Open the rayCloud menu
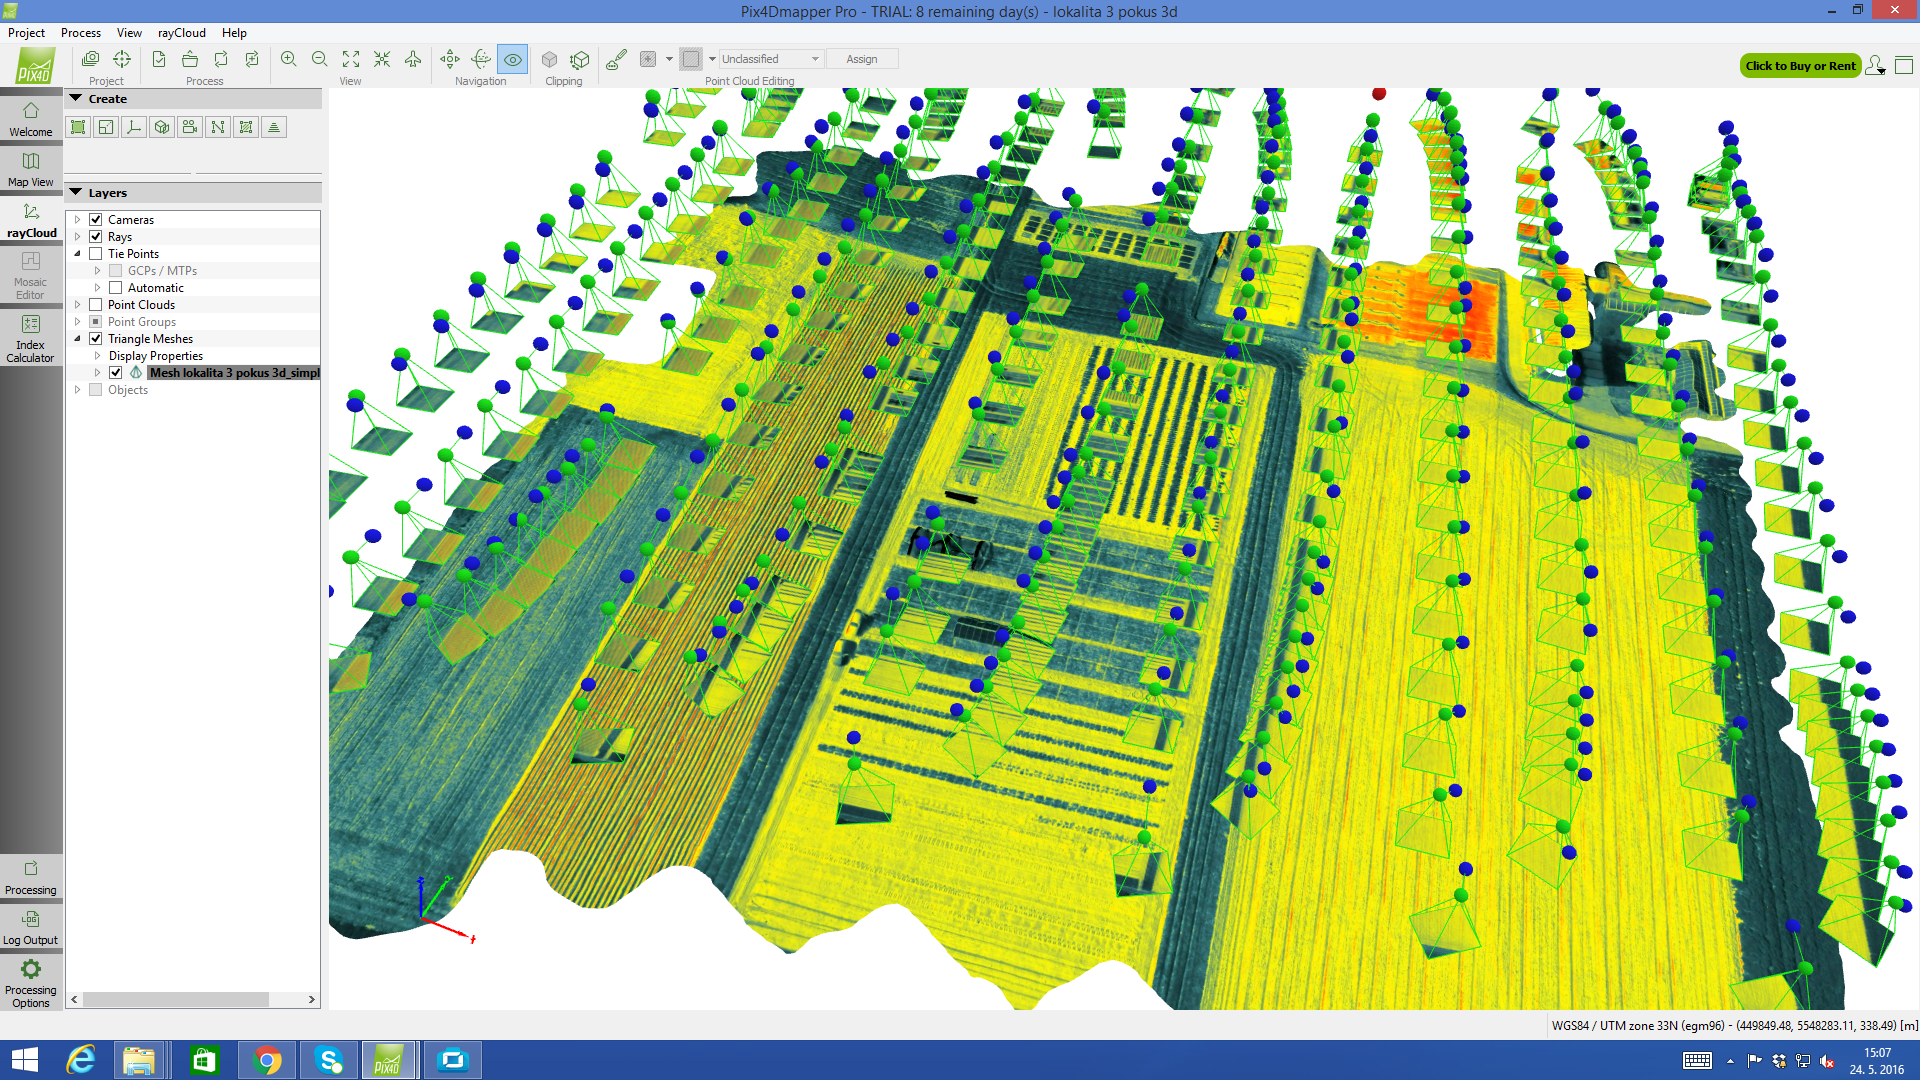The width and height of the screenshot is (1920, 1080). pos(182,33)
